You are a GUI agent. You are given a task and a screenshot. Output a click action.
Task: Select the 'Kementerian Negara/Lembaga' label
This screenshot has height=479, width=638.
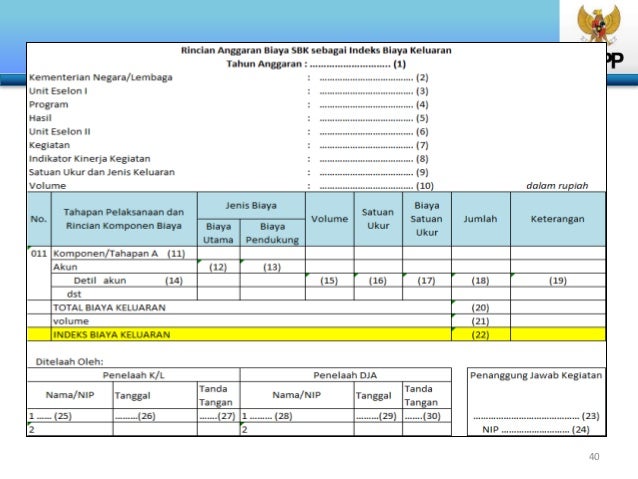tap(101, 77)
